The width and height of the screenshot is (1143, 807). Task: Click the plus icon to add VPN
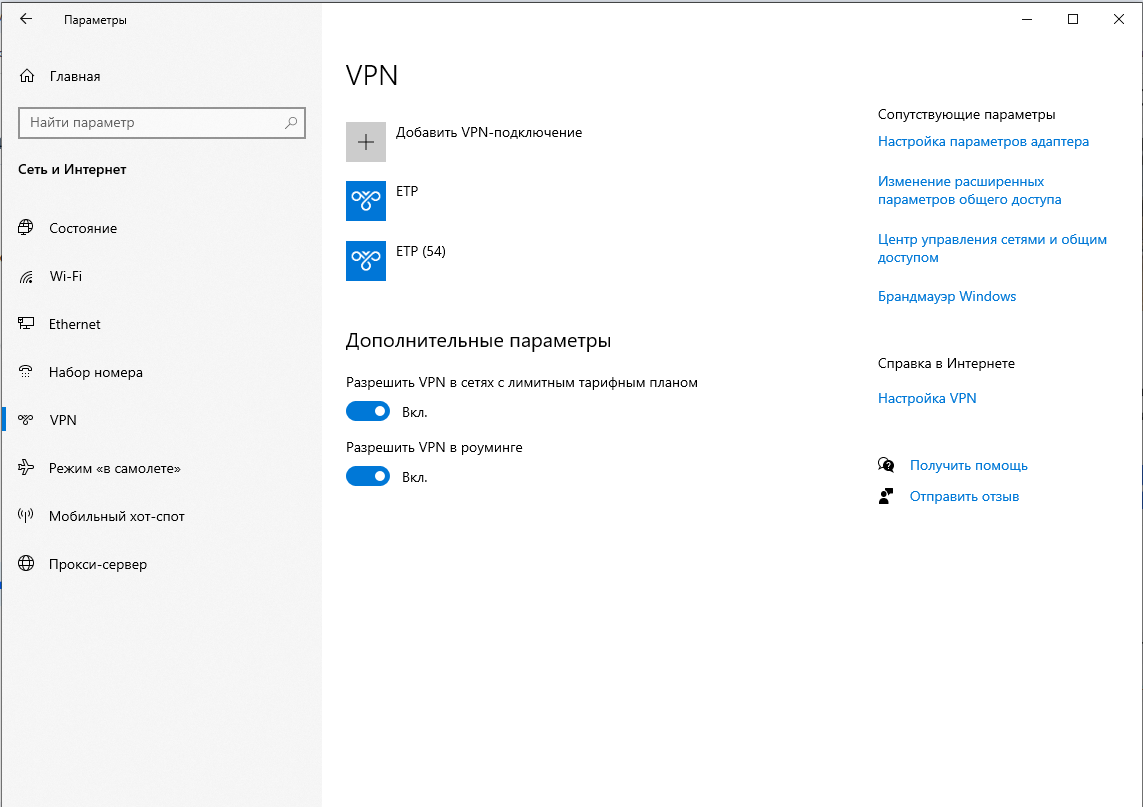pos(366,141)
